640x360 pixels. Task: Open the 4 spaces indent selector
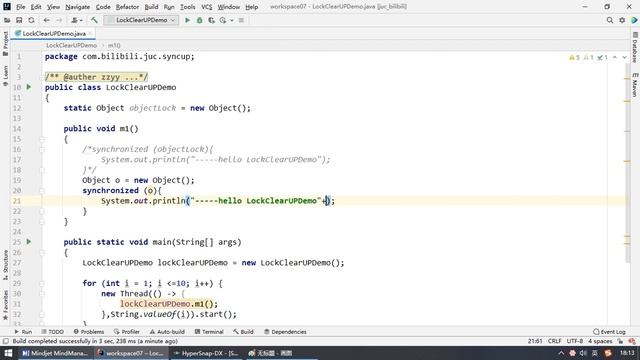(x=600, y=341)
